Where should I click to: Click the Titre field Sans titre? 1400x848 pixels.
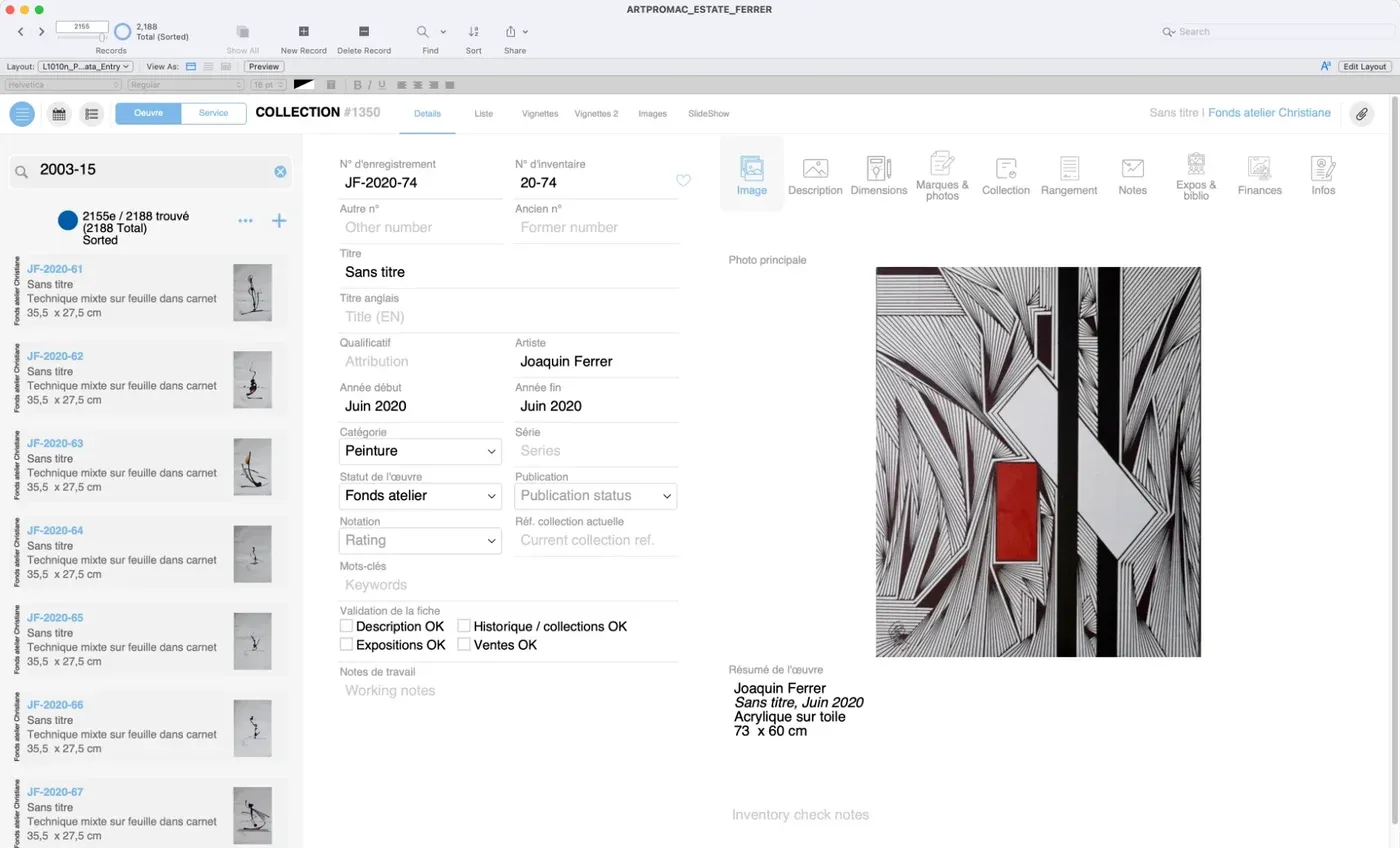coord(509,272)
